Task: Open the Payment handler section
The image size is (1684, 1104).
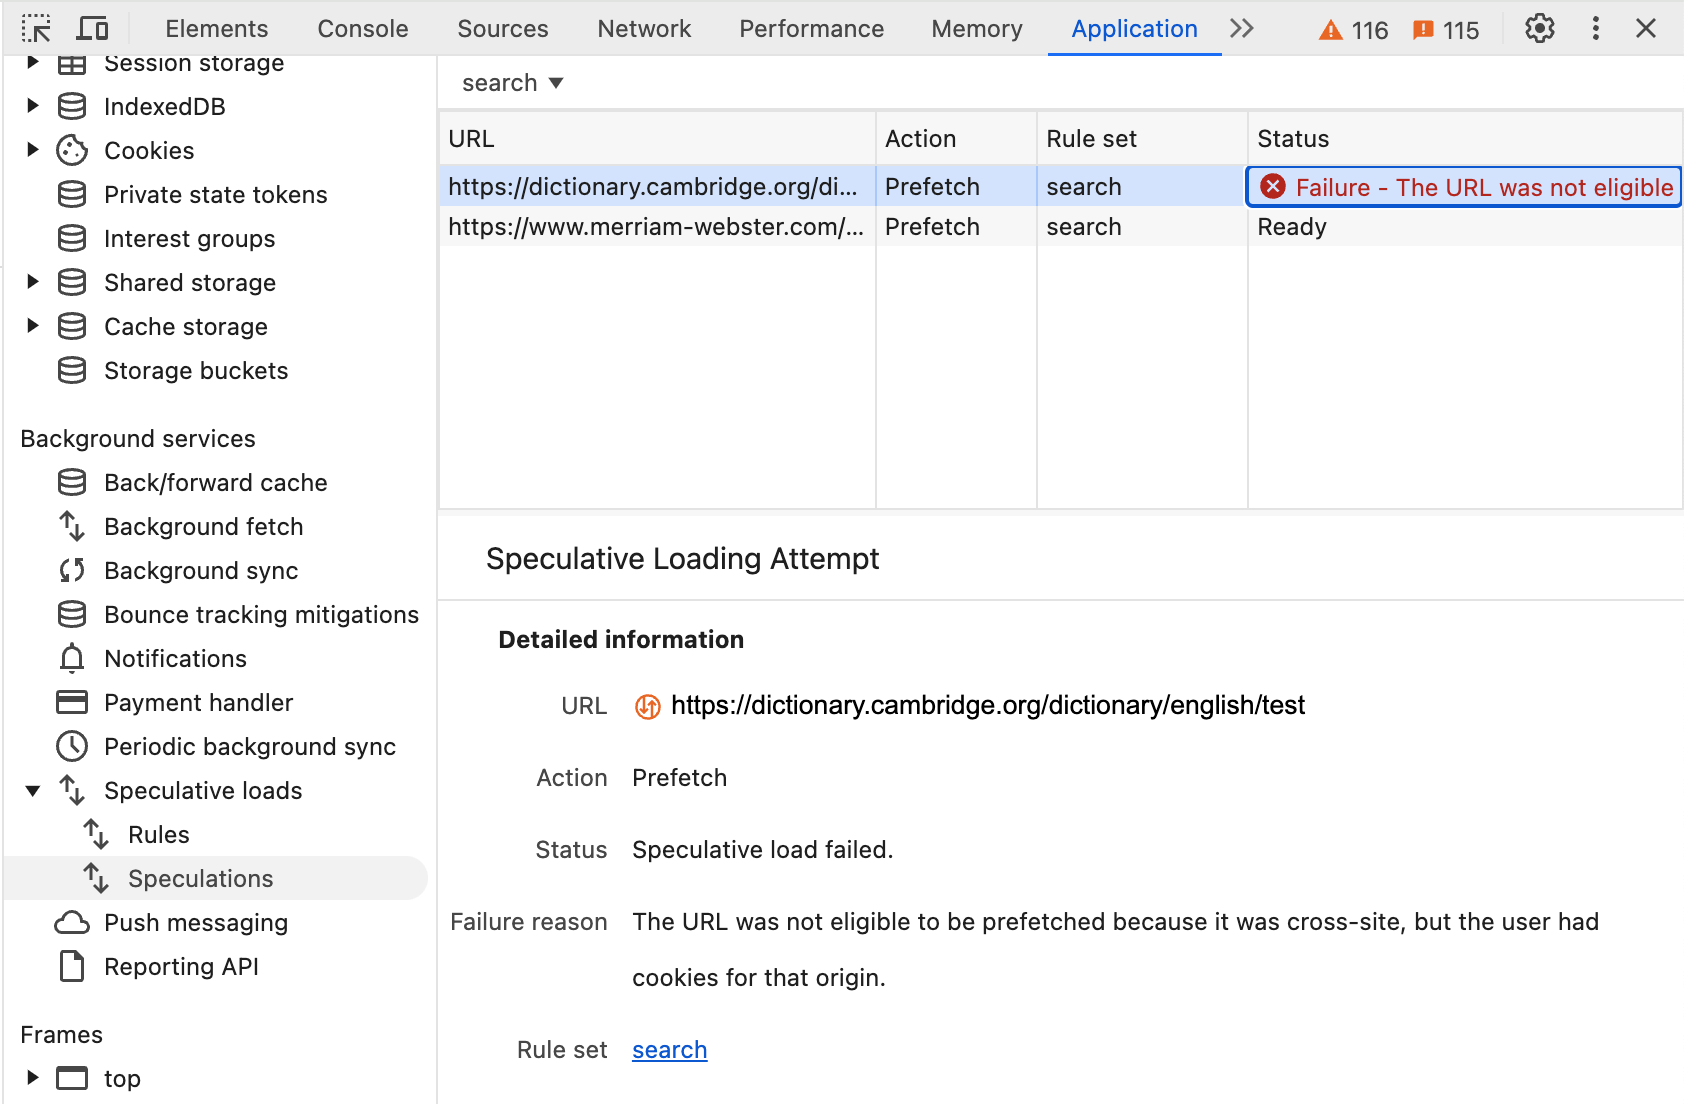Action: (198, 702)
